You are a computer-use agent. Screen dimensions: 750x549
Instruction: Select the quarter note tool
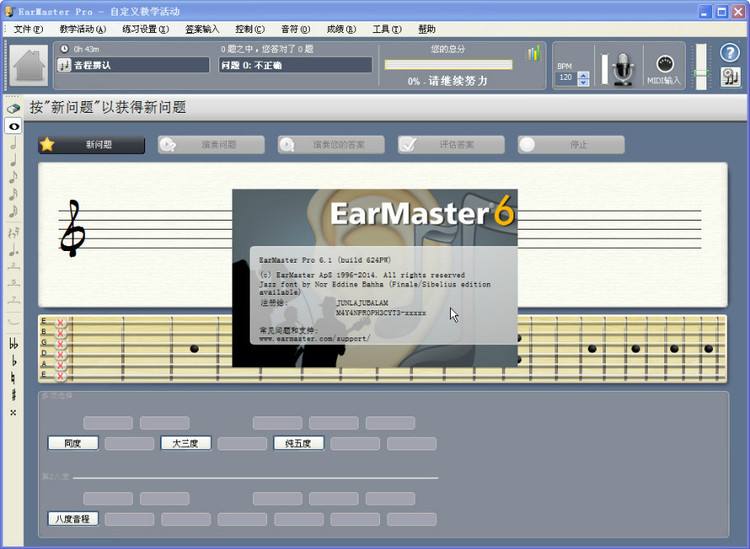(14, 160)
